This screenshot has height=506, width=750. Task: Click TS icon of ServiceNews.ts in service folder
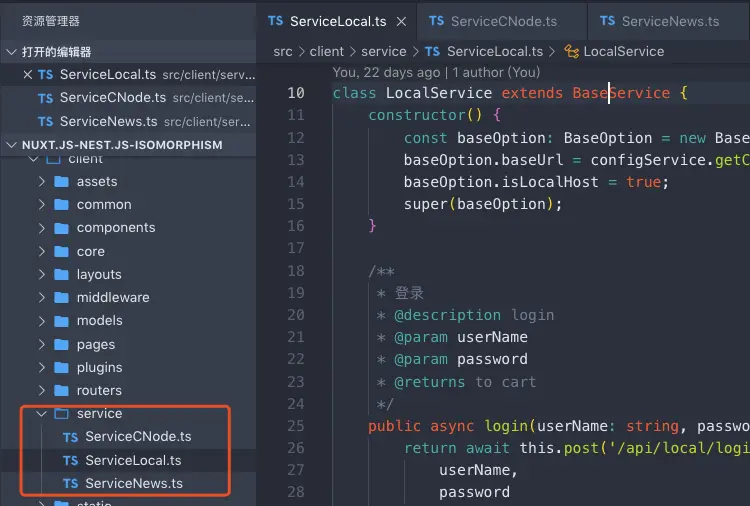(x=70, y=484)
